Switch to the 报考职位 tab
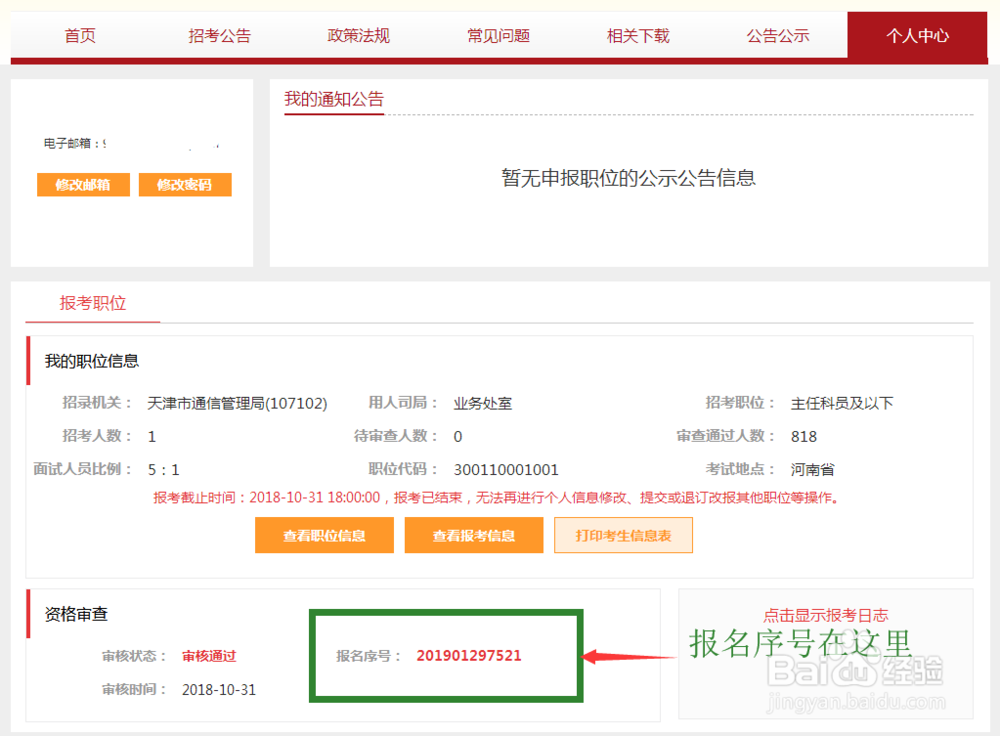The image size is (1000, 736). click(x=92, y=303)
